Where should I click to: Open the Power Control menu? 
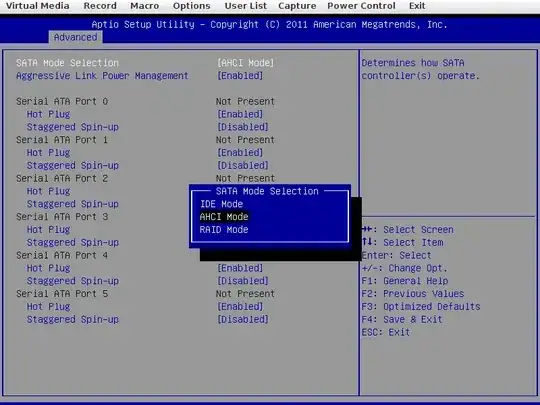361,6
